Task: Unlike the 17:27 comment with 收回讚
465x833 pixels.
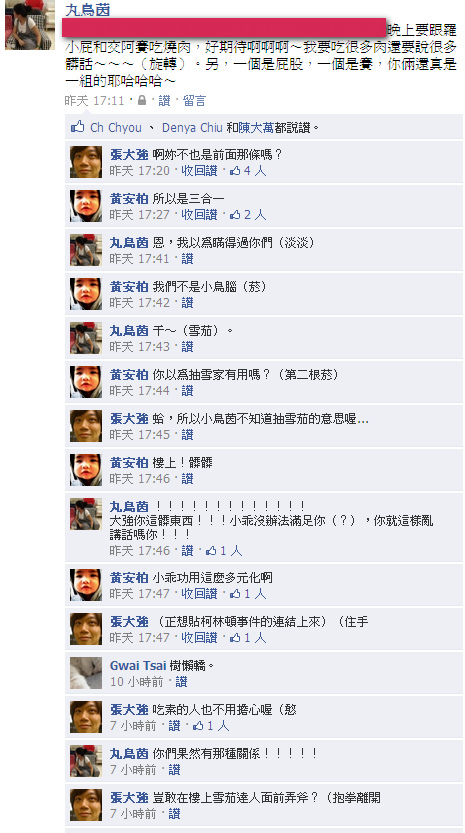Action: point(200,215)
